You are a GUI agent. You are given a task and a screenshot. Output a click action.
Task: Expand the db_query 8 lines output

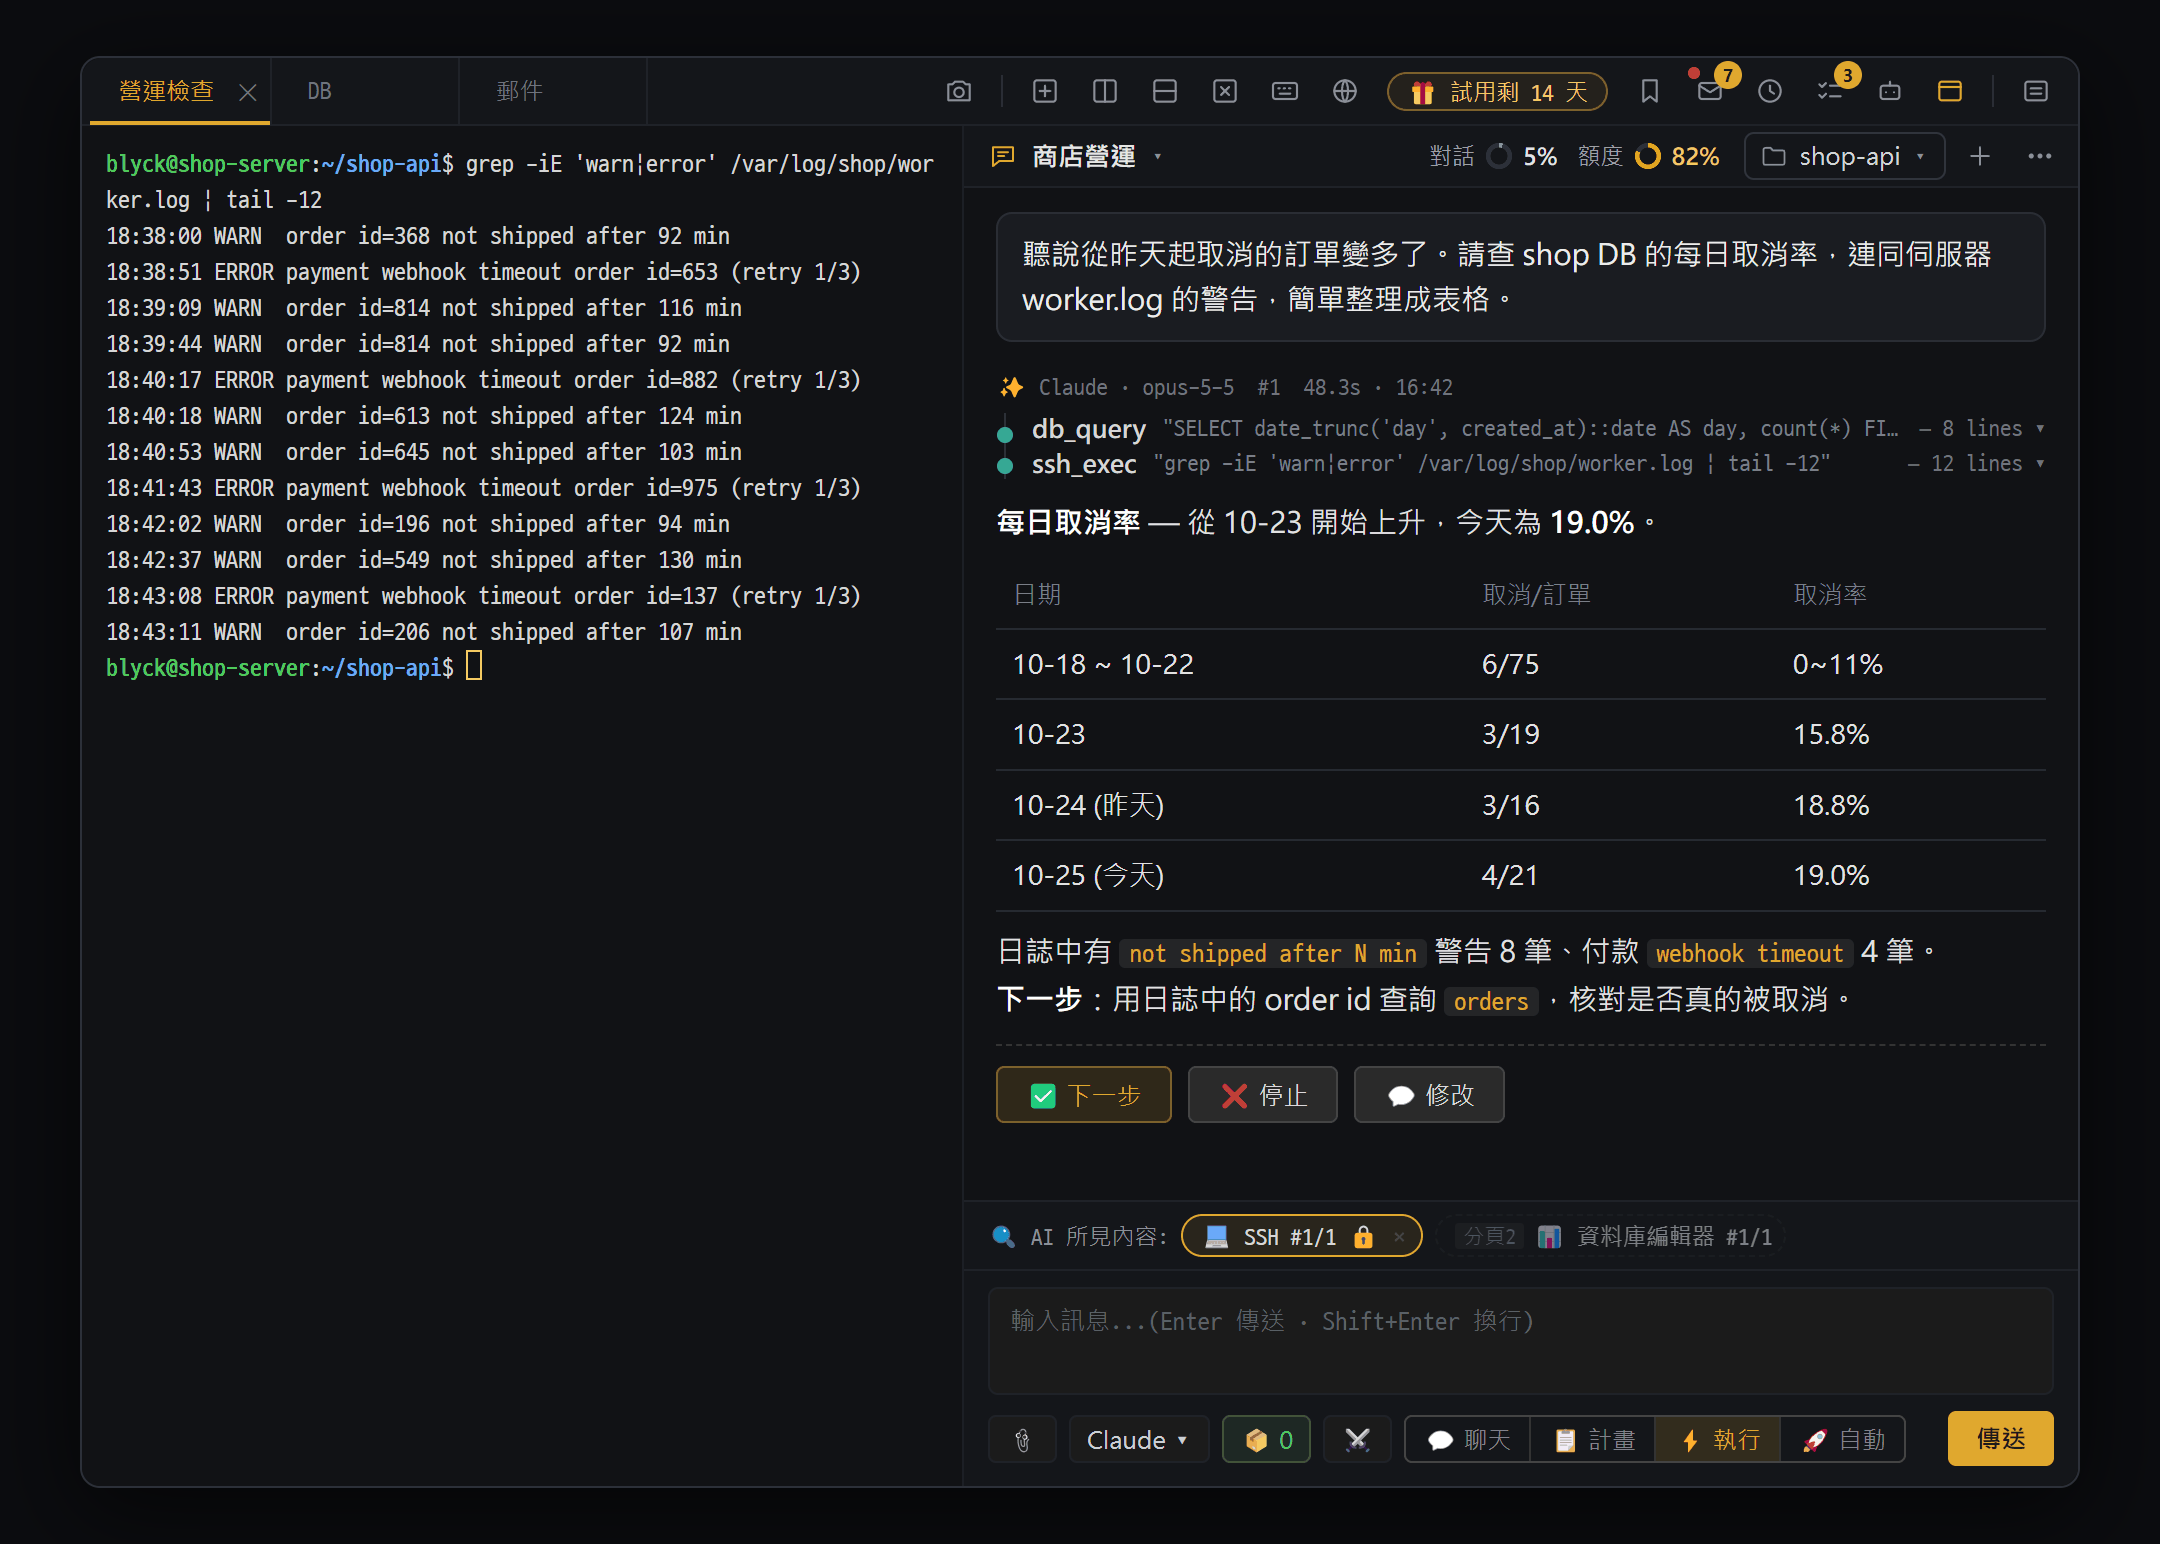click(1982, 428)
